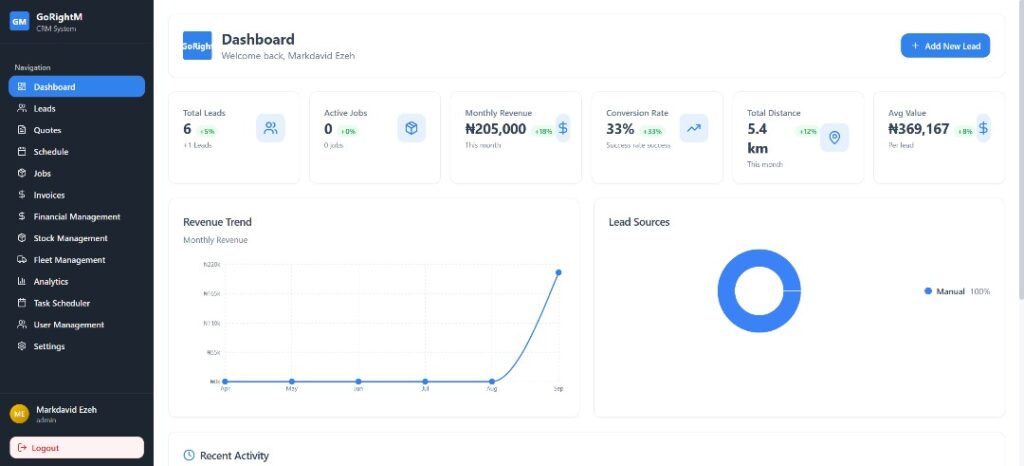Click the Logout button
1024x466 pixels.
[76, 448]
